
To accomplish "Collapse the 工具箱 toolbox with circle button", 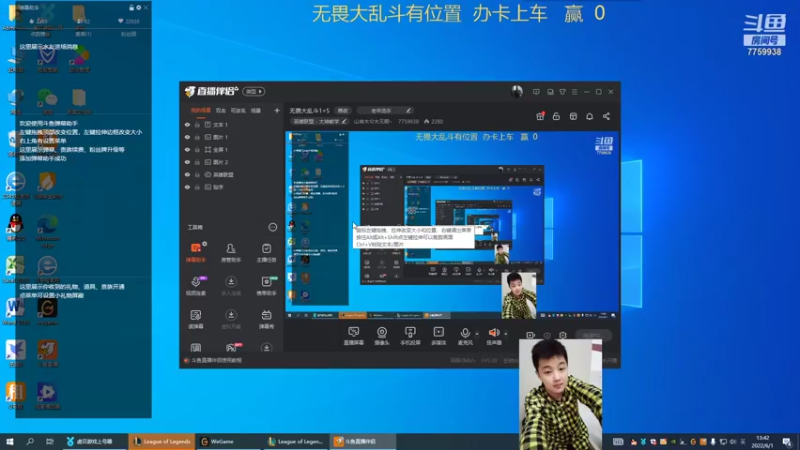I will [272, 227].
